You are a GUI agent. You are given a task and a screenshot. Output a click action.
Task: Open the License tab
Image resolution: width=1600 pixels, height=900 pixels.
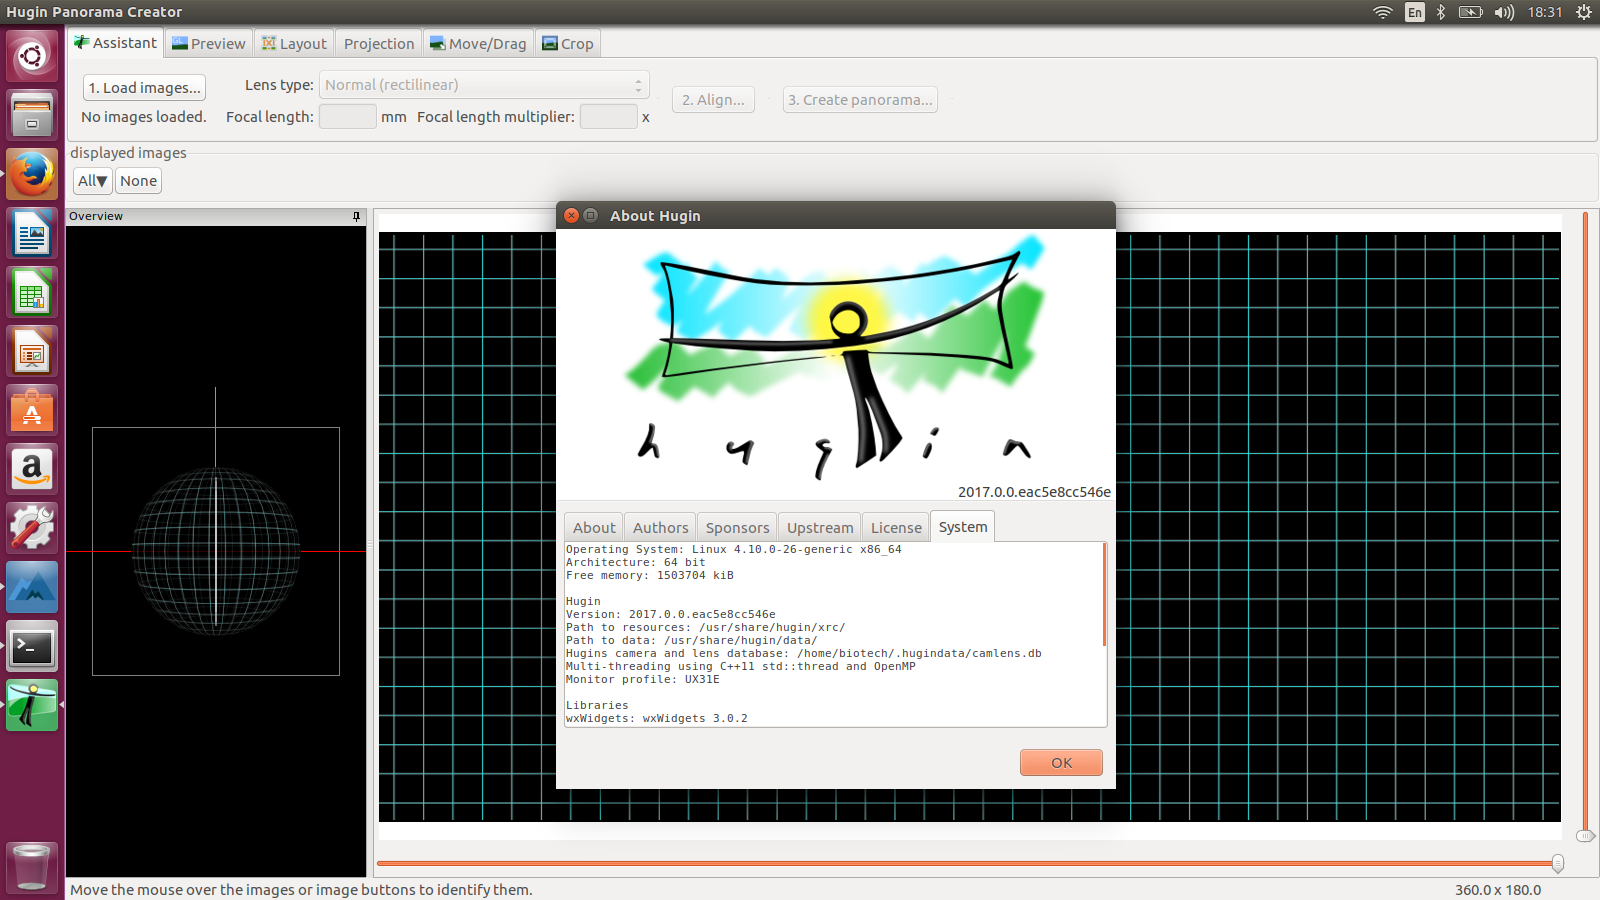[896, 527]
